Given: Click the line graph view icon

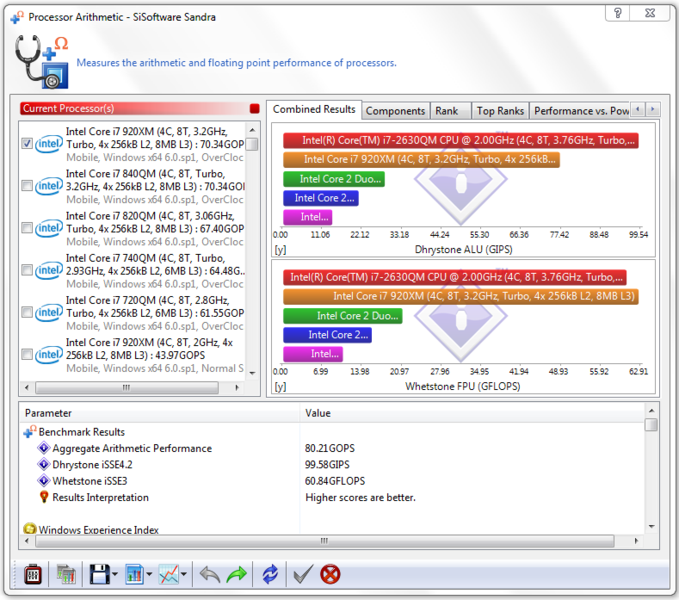Looking at the screenshot, I should click(x=169, y=574).
